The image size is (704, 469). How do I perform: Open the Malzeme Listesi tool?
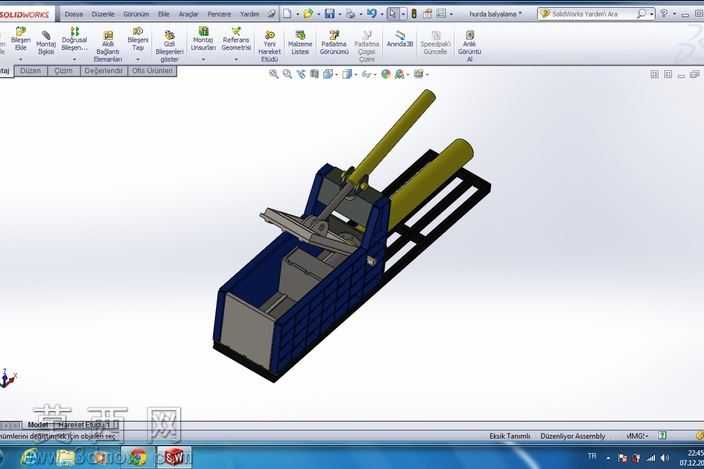[x=300, y=43]
